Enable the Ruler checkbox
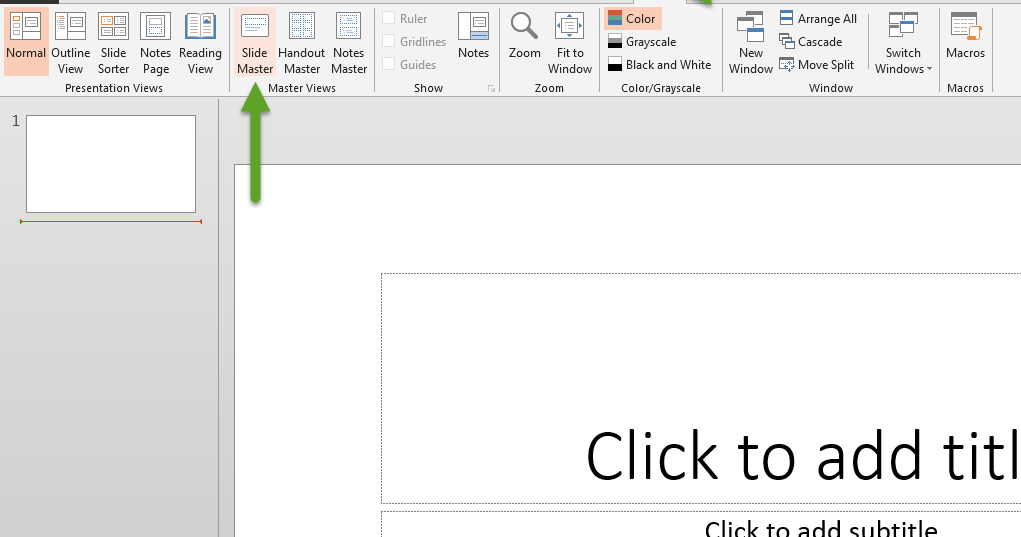The height and width of the screenshot is (537, 1021). pos(389,18)
